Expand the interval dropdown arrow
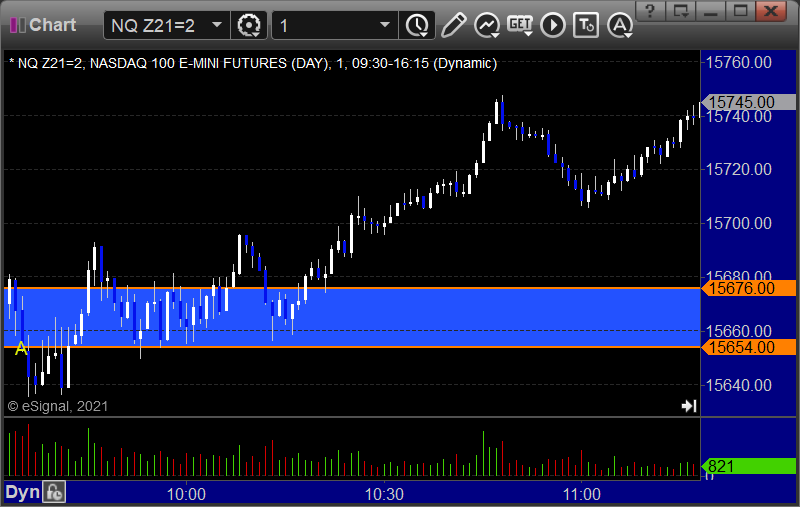Viewport: 800px width, 507px height. [385, 24]
